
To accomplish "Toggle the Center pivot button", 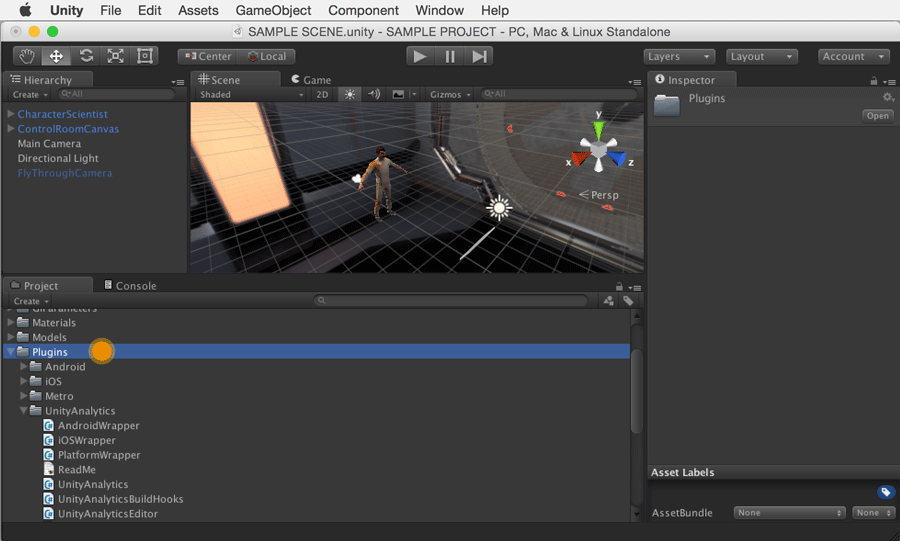I will coord(208,57).
